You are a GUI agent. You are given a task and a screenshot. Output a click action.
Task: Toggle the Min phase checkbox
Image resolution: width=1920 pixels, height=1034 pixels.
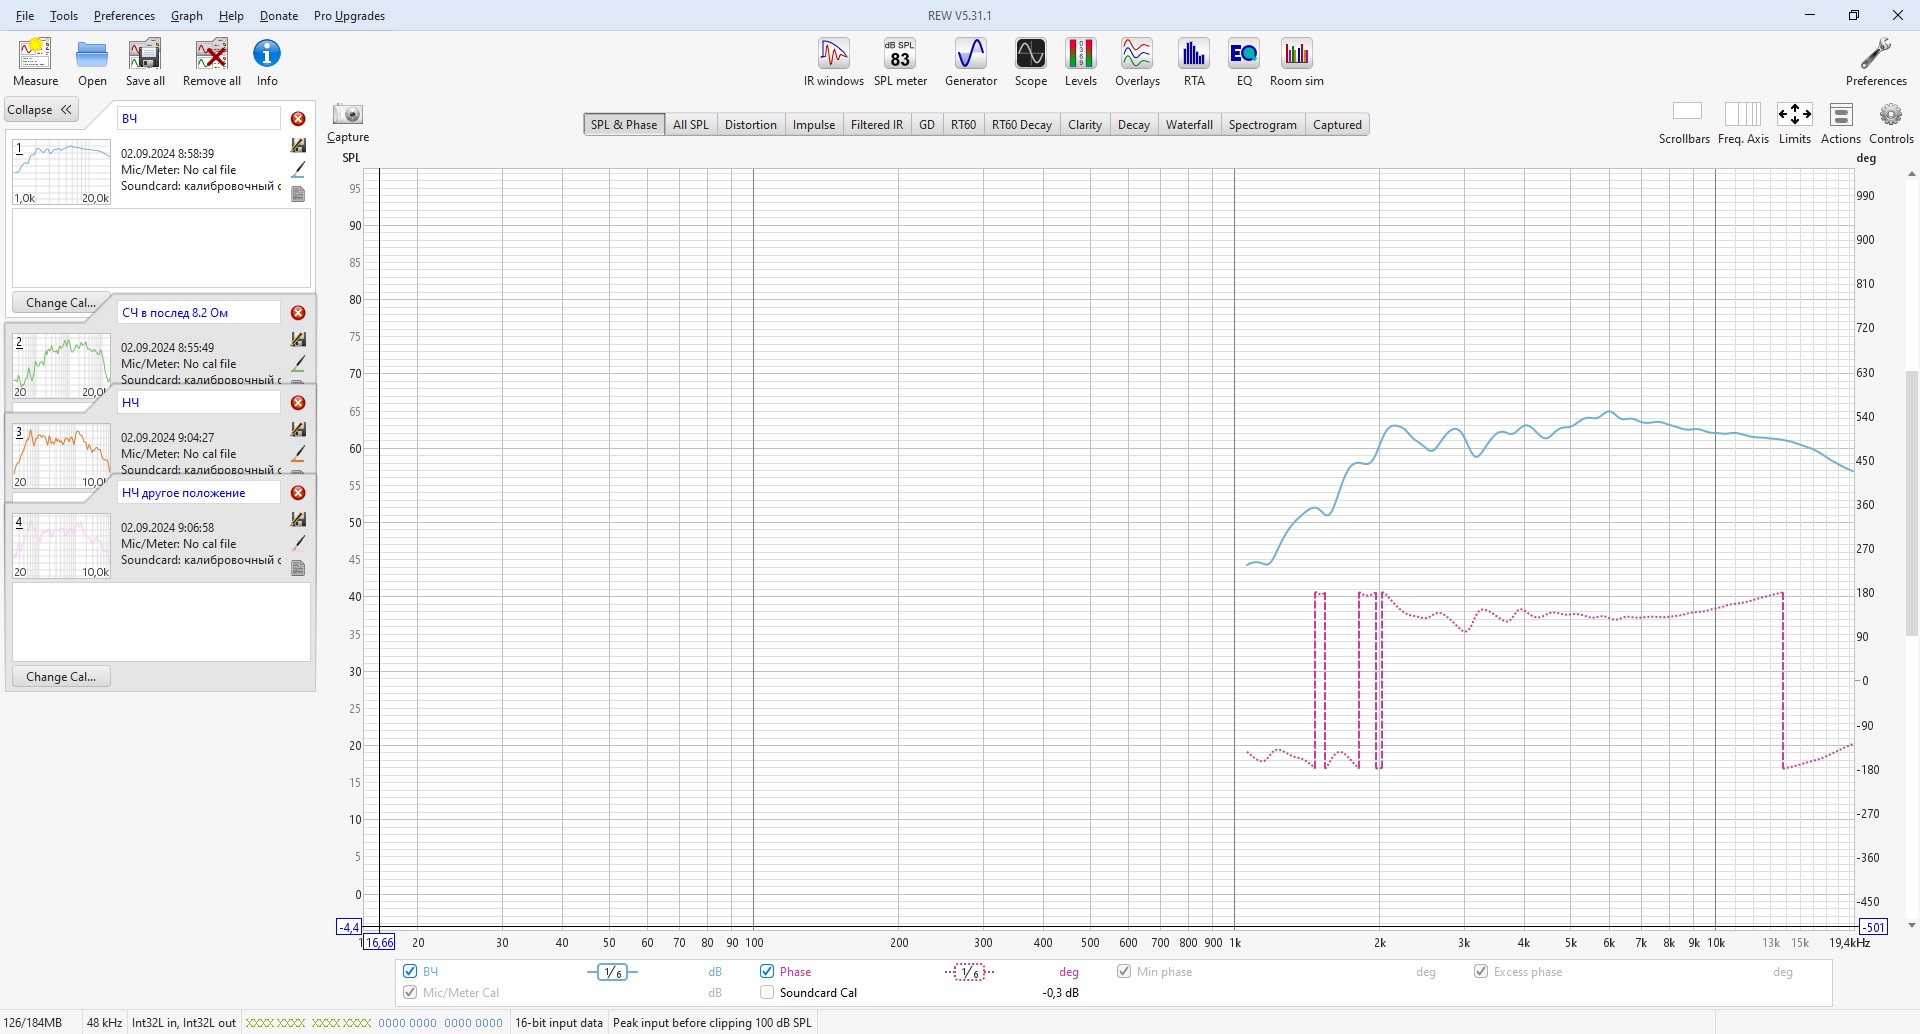point(1124,971)
